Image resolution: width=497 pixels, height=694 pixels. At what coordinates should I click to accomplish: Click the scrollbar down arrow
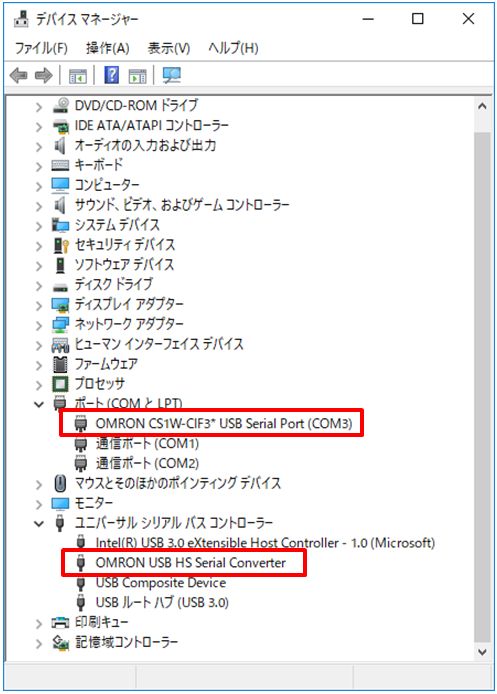coord(482,652)
